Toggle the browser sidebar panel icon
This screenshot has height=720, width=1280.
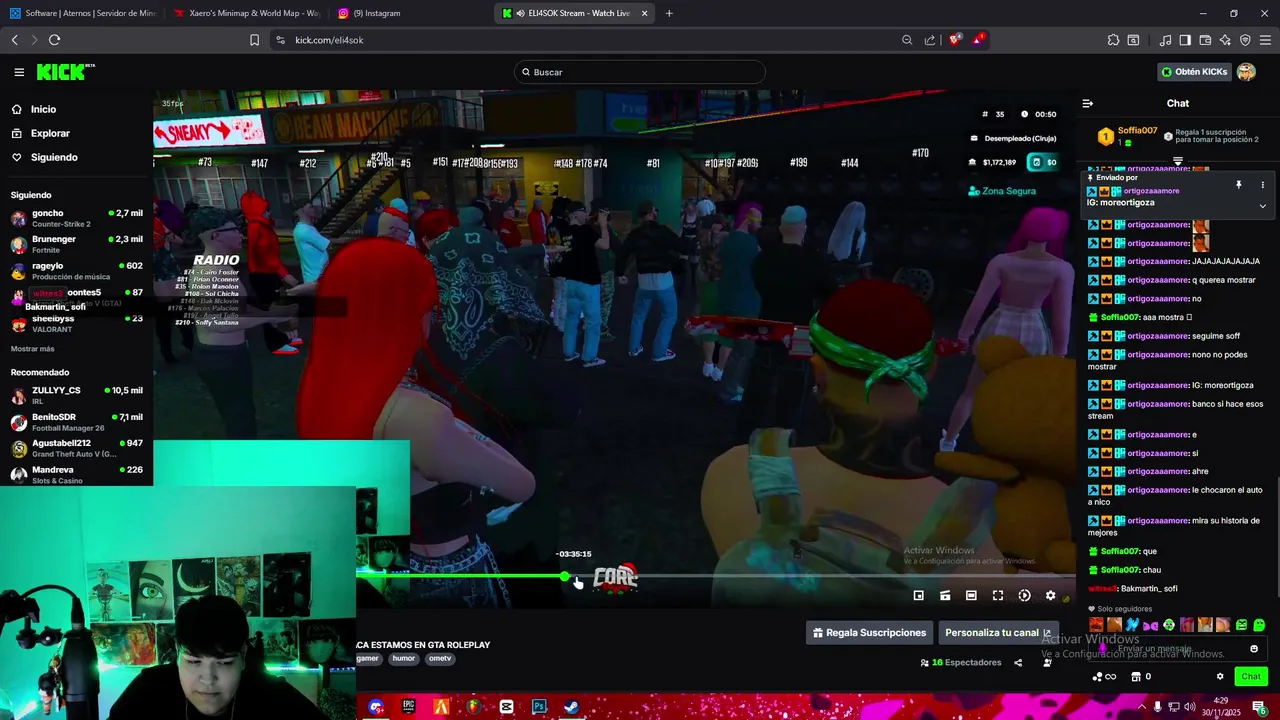[x=1185, y=40]
